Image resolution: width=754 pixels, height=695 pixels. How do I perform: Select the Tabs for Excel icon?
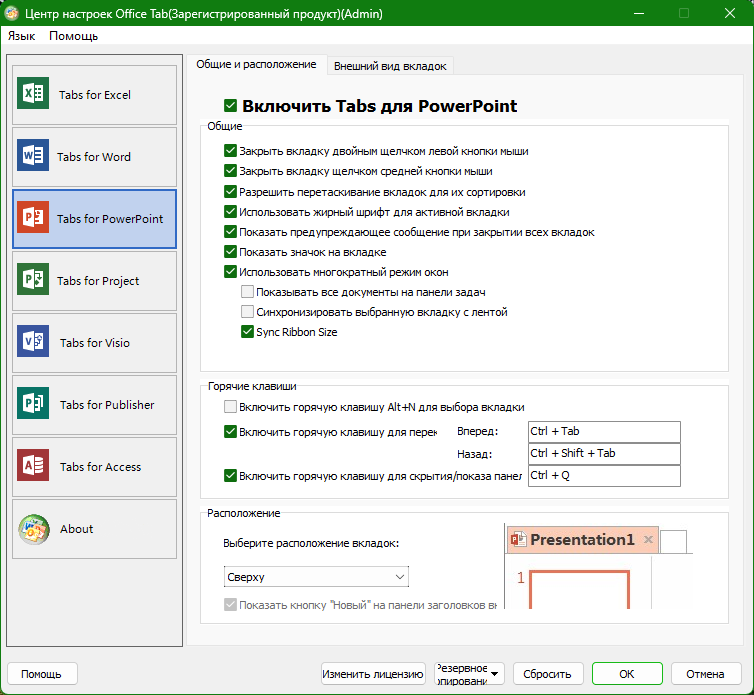(33, 93)
